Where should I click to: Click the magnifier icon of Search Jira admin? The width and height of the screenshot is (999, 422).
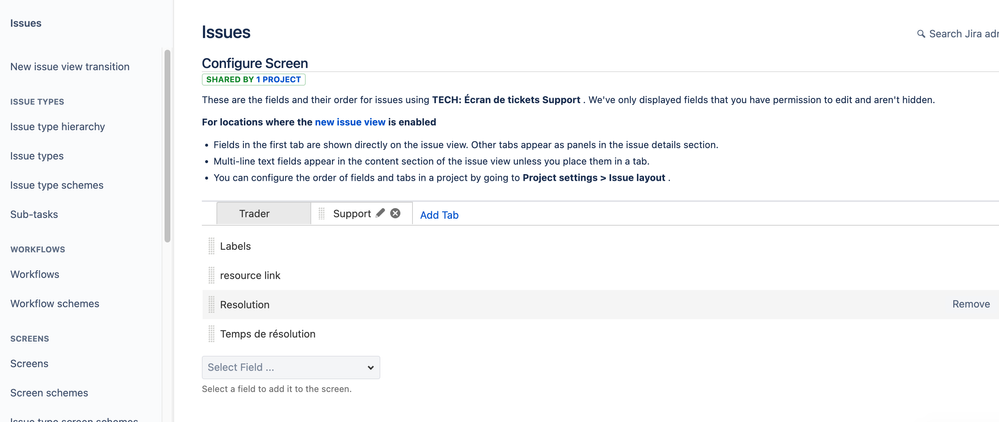point(921,34)
